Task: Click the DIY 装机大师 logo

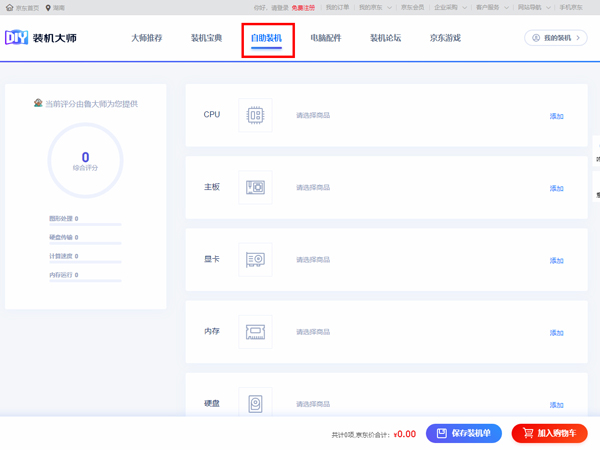Action: pyautogui.click(x=41, y=38)
